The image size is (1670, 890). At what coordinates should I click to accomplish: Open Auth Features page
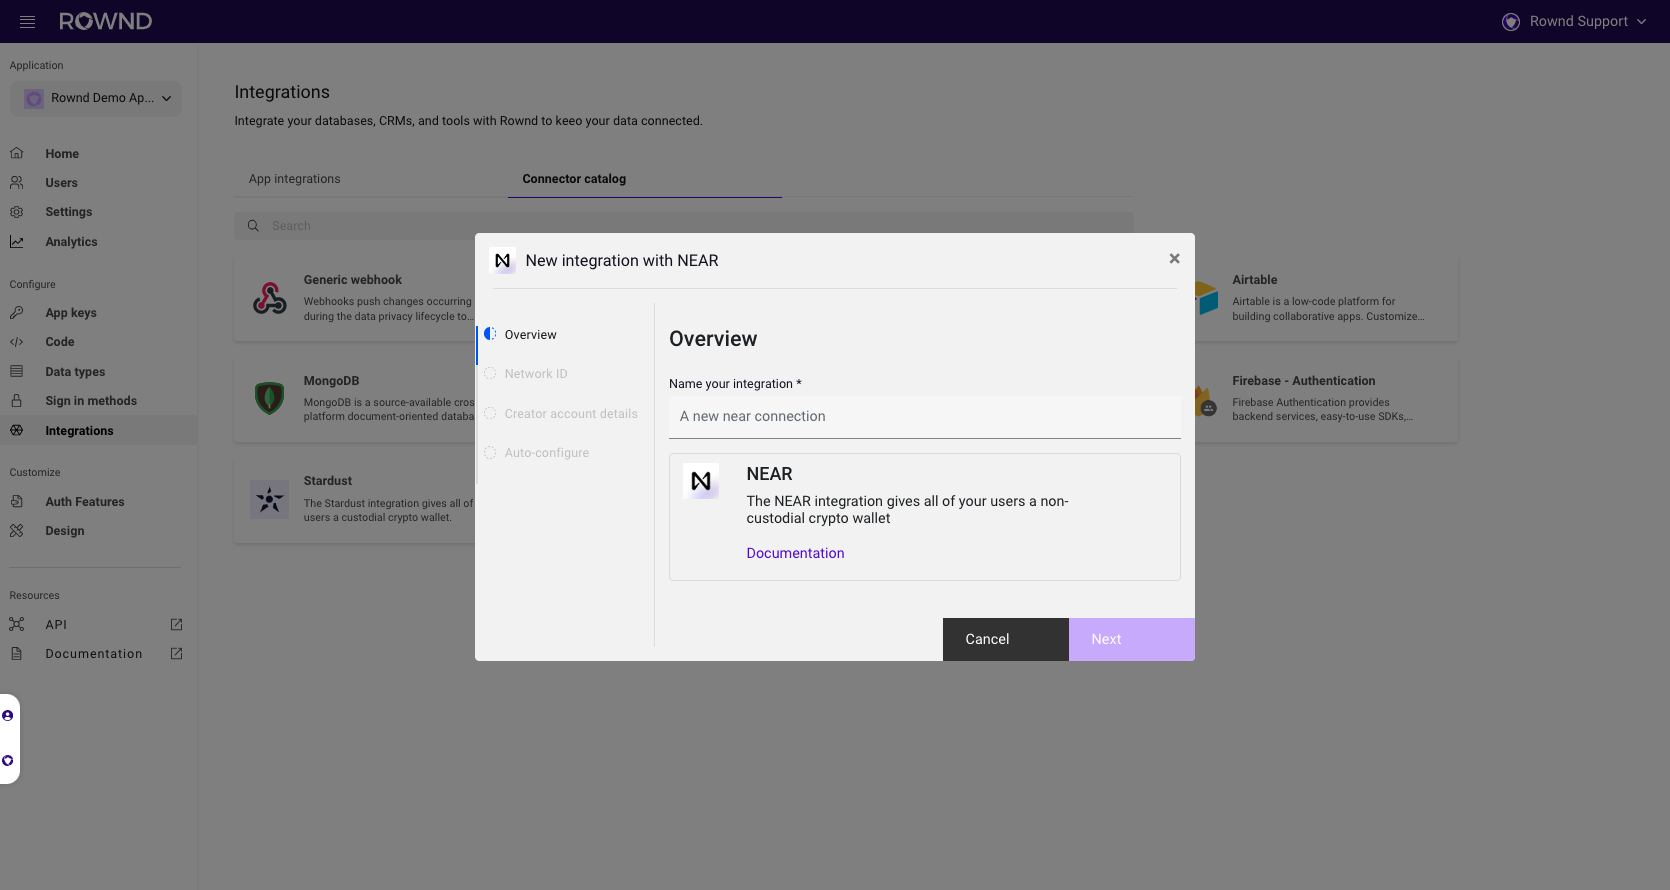click(x=85, y=502)
